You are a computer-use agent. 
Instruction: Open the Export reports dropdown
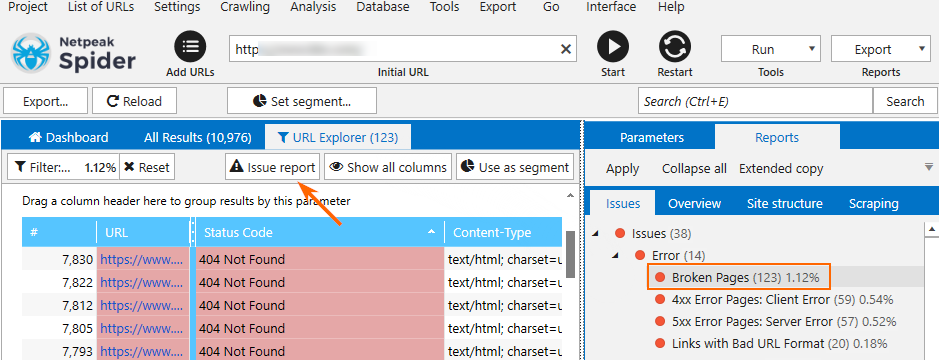pos(880,49)
